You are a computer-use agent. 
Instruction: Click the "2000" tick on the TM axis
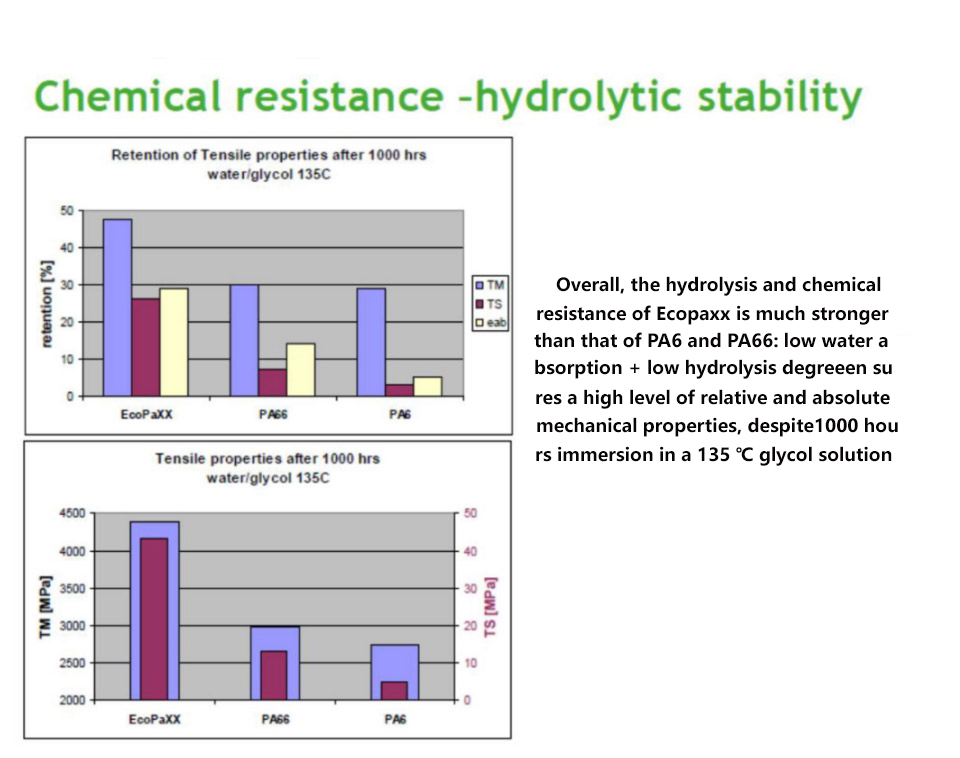(x=72, y=700)
